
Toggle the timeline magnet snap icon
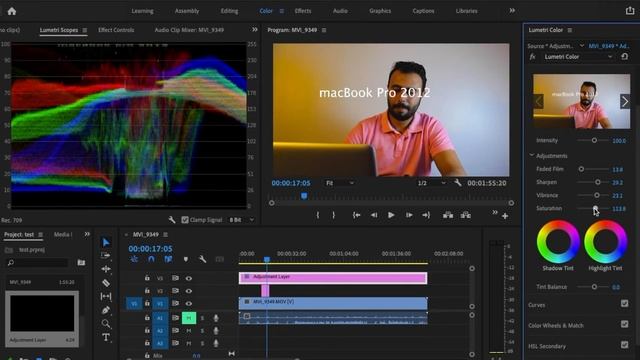[151, 259]
